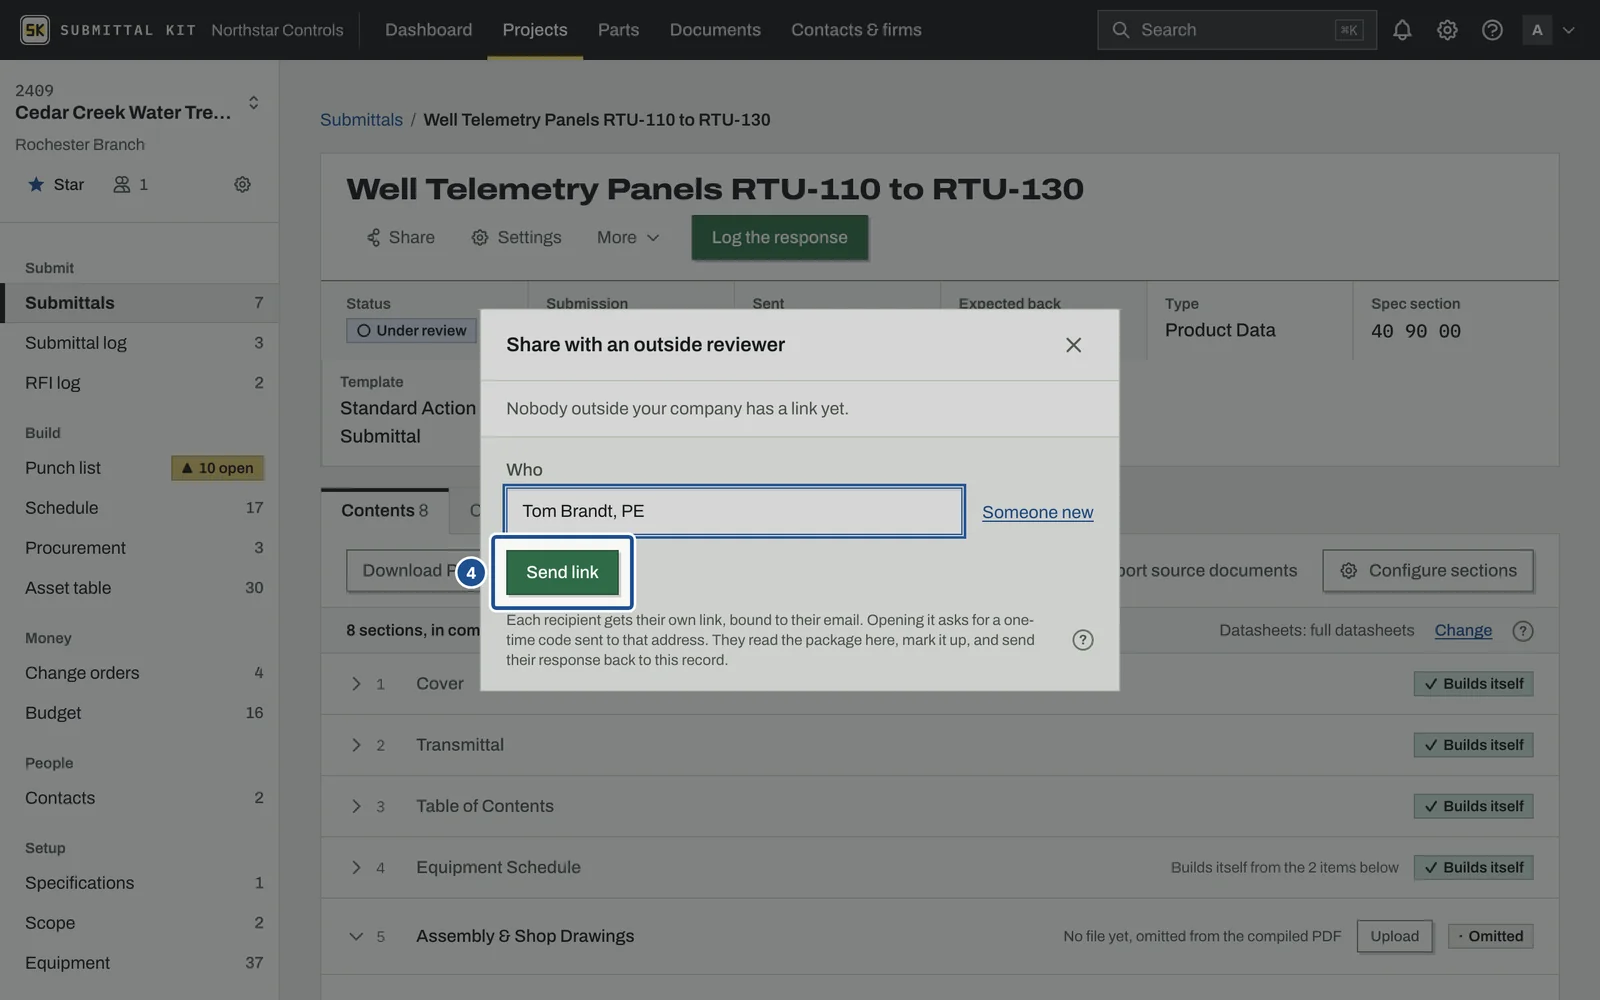Collapse the Assembly & Shop Drawings section
Screen dimensions: 1600x1000
tap(356, 936)
